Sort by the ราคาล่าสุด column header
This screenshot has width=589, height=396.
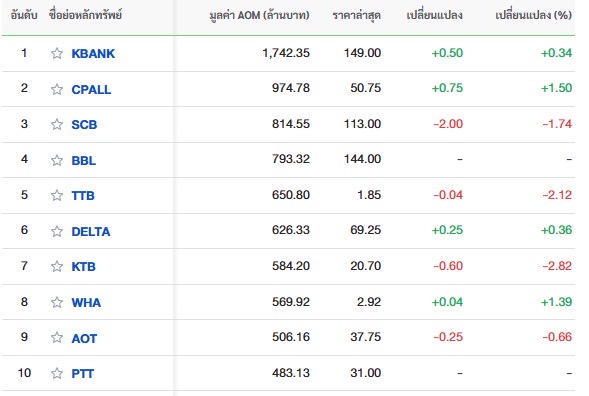(356, 15)
